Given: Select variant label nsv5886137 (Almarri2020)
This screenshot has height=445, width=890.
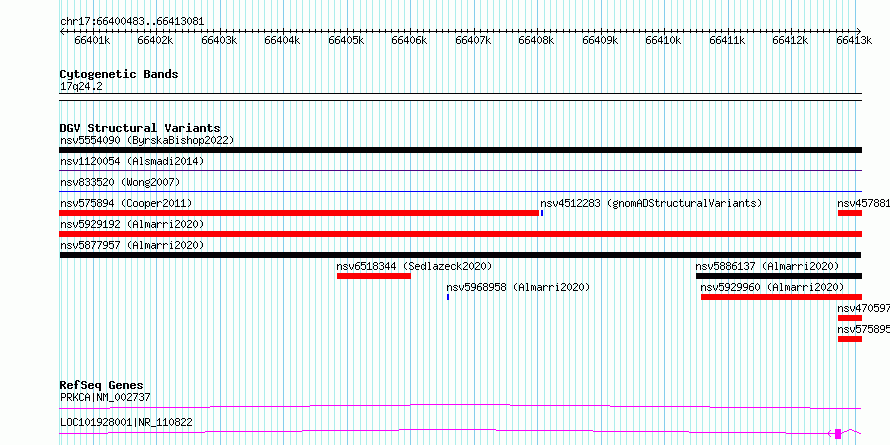Looking at the screenshot, I should 767,266.
